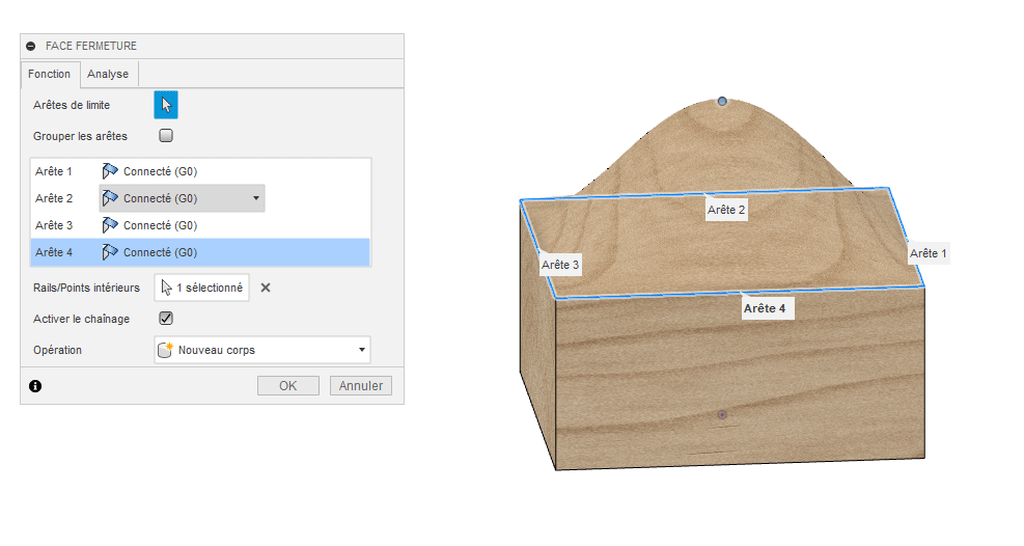The width and height of the screenshot is (1024, 546).
Task: Click the Arête 2 row name in list
Action: tap(54, 199)
